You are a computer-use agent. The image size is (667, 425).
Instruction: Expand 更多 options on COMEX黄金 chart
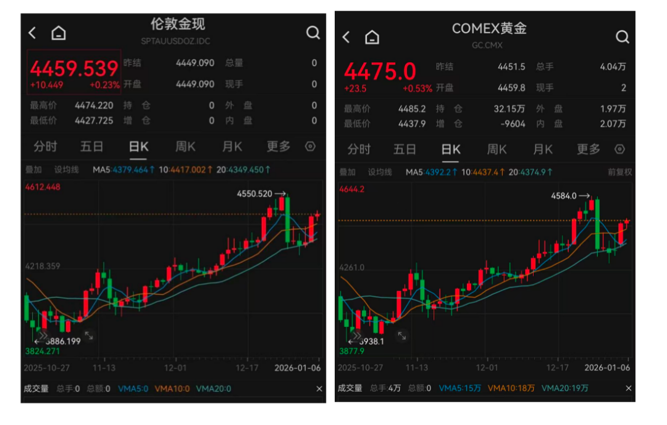(589, 149)
